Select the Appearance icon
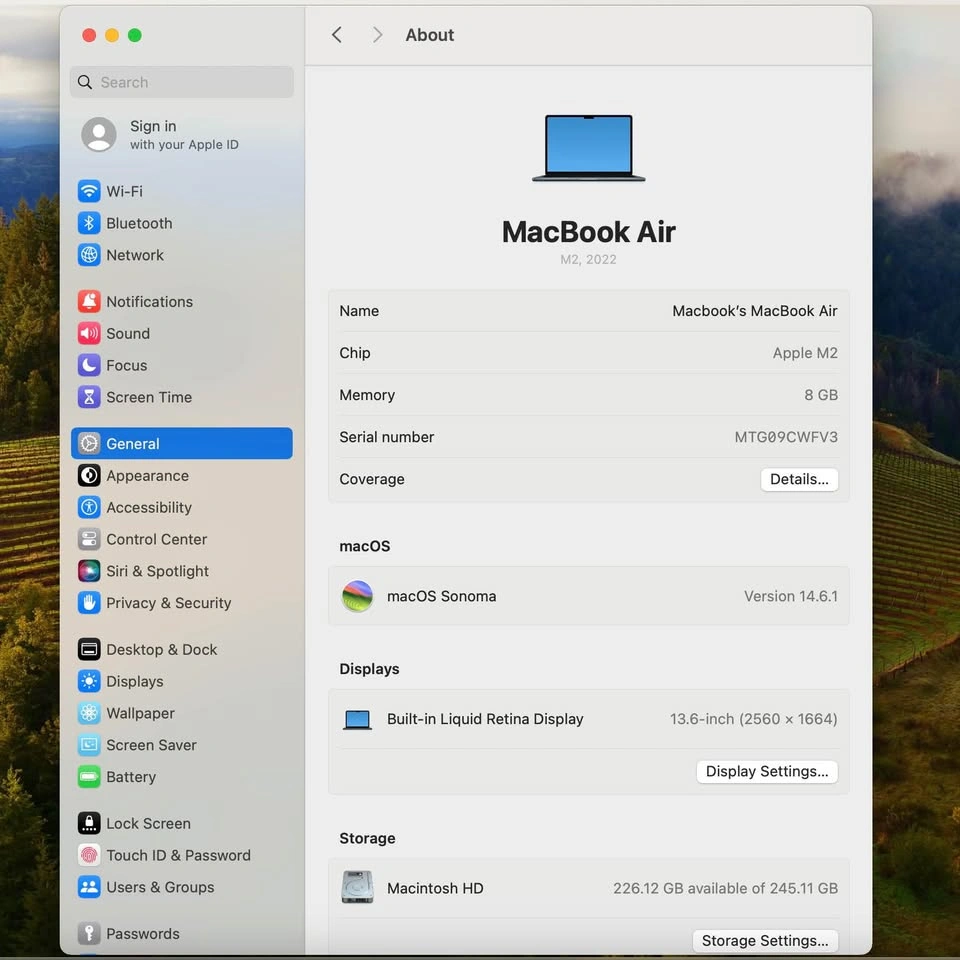Screen dimensions: 960x960 coord(89,475)
